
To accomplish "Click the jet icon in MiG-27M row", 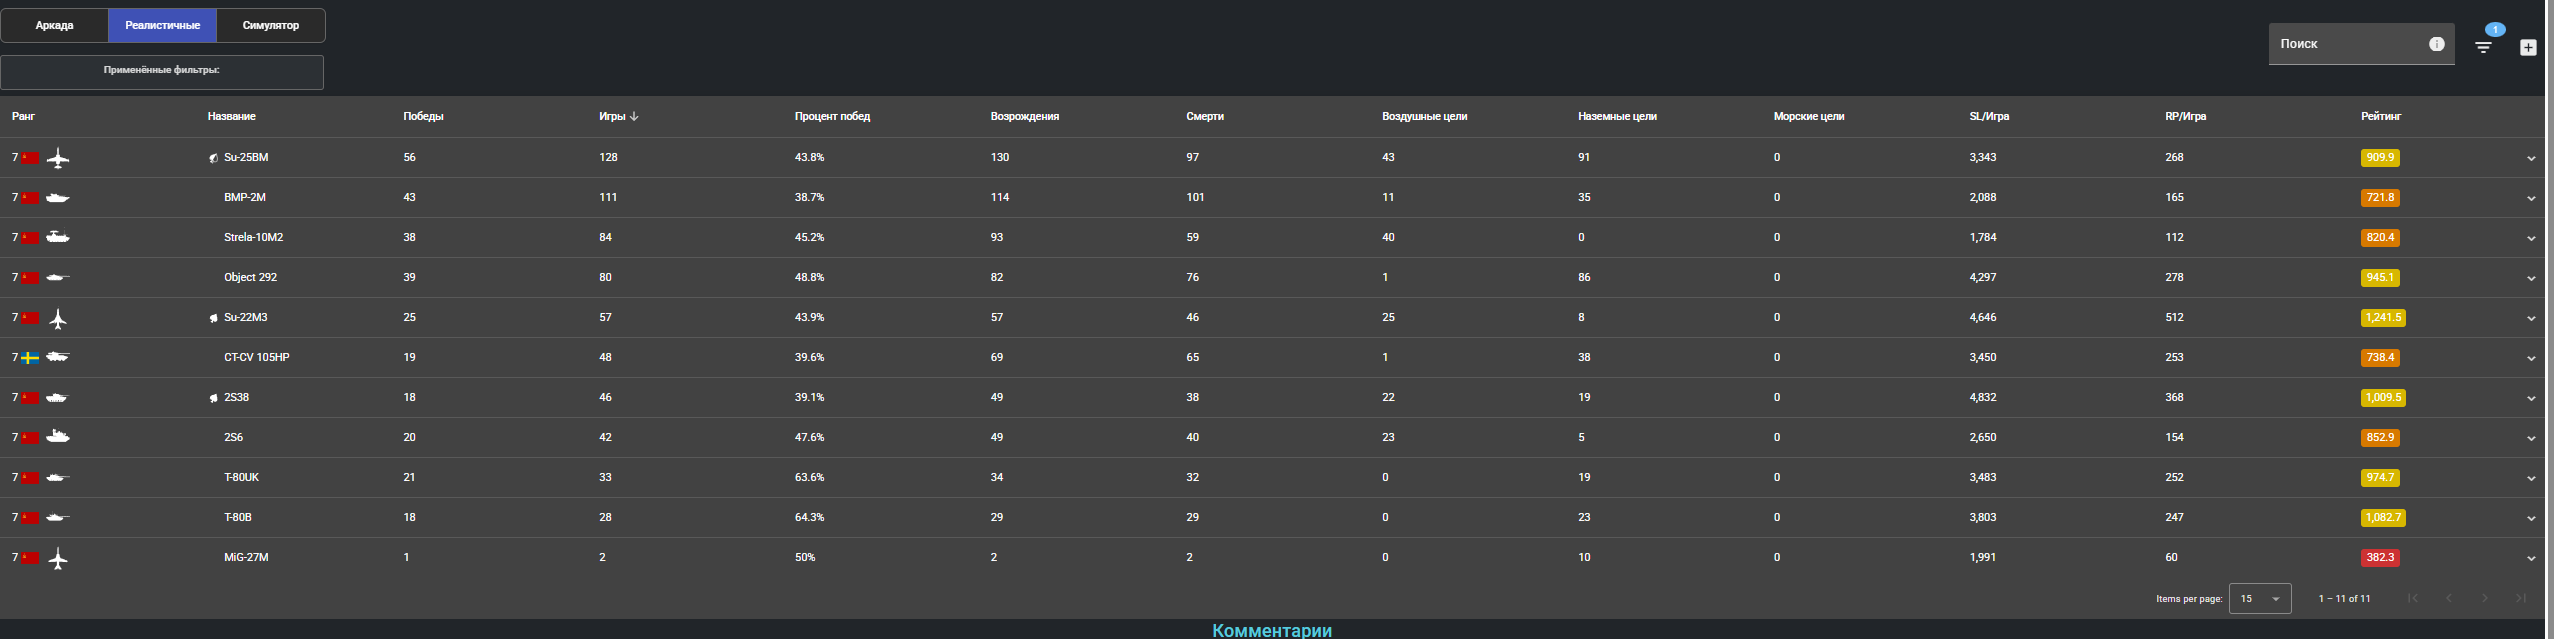I will pyautogui.click(x=58, y=558).
